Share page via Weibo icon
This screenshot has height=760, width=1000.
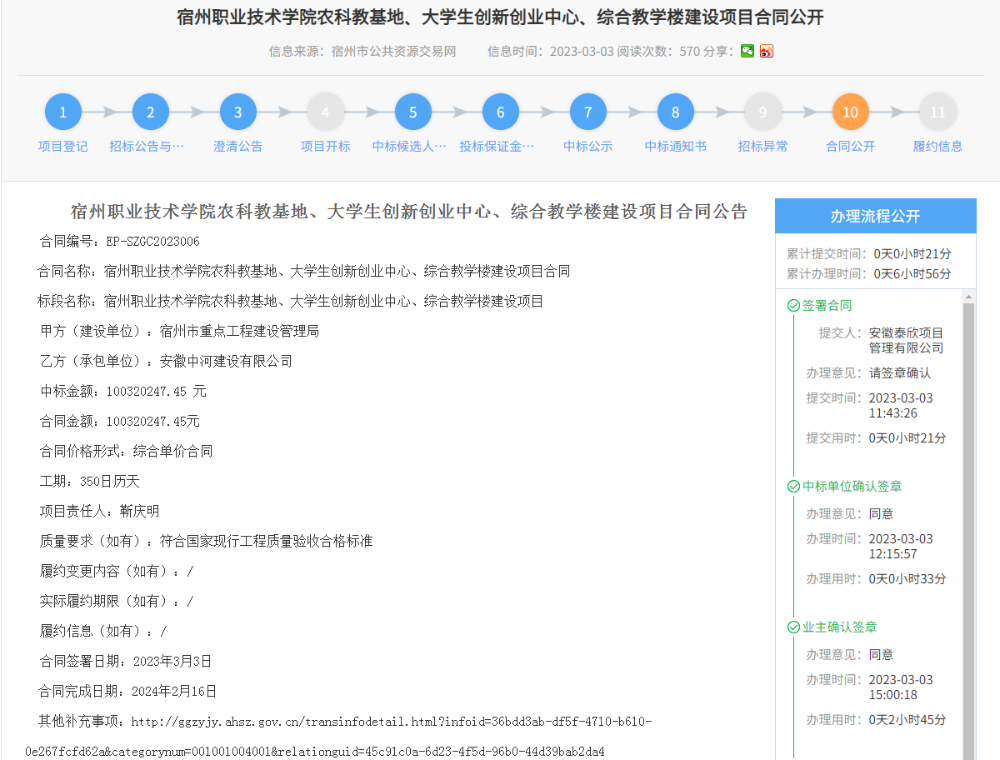(767, 51)
